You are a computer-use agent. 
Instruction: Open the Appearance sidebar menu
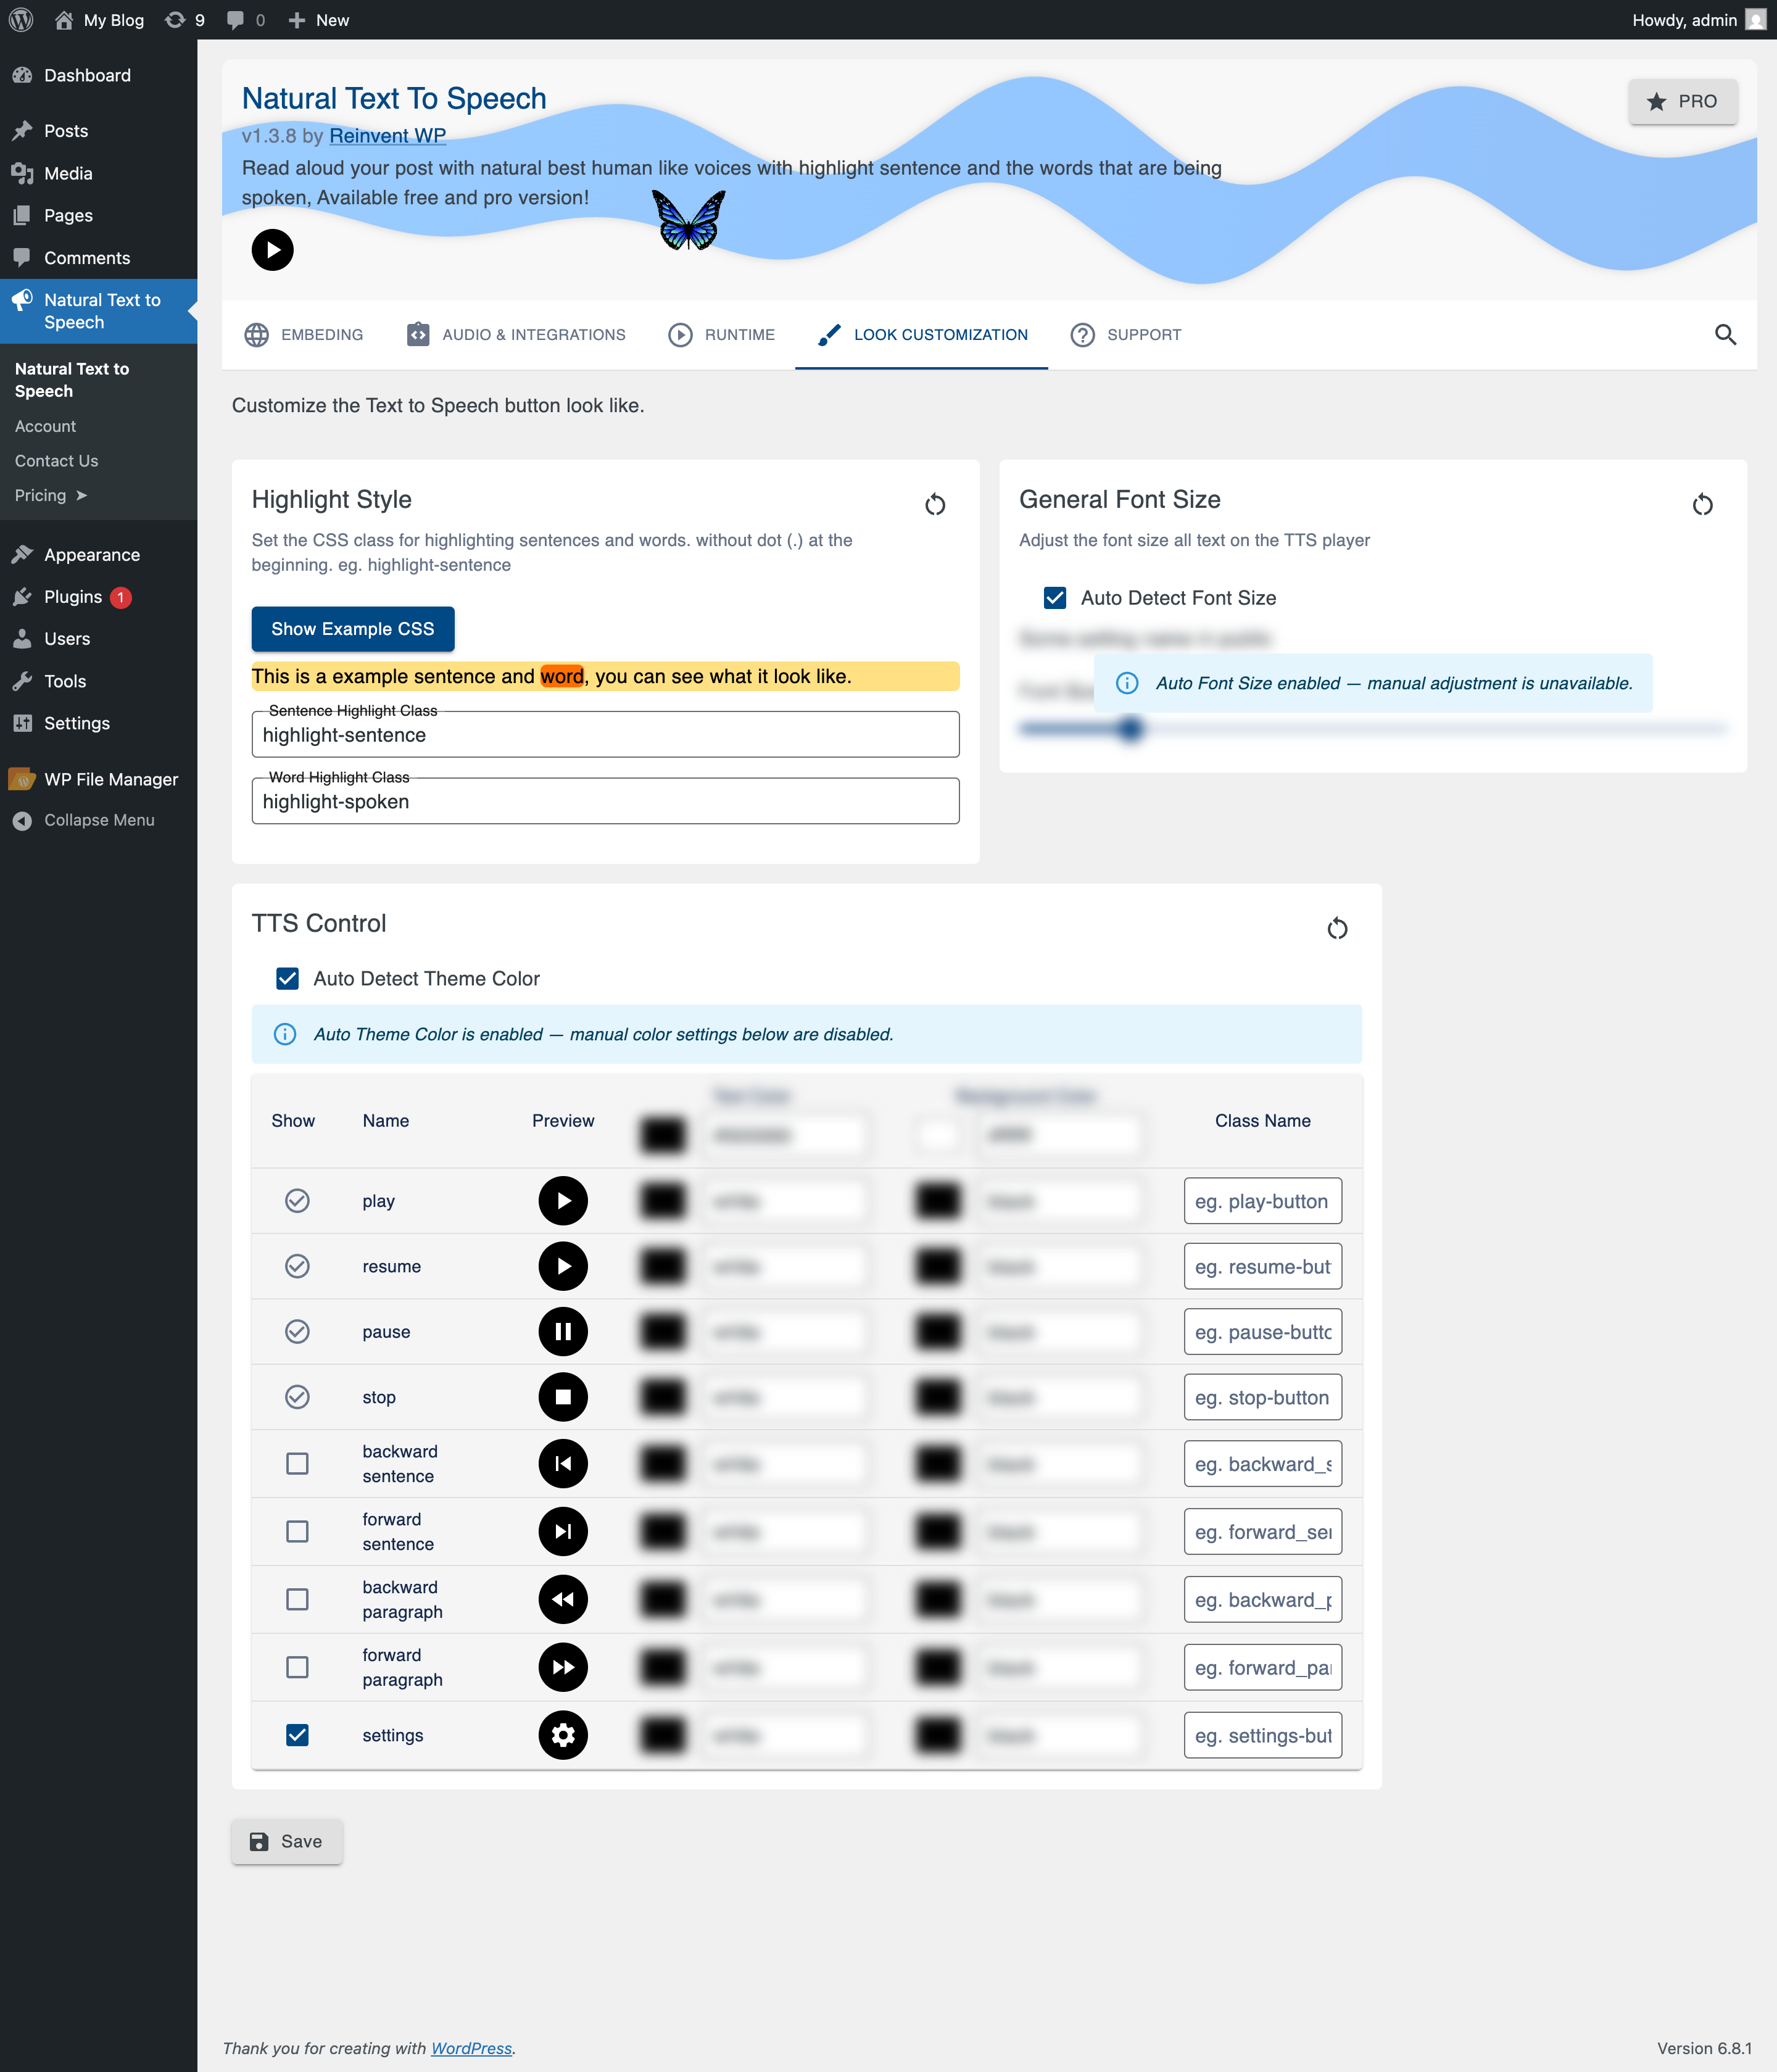coord(98,555)
